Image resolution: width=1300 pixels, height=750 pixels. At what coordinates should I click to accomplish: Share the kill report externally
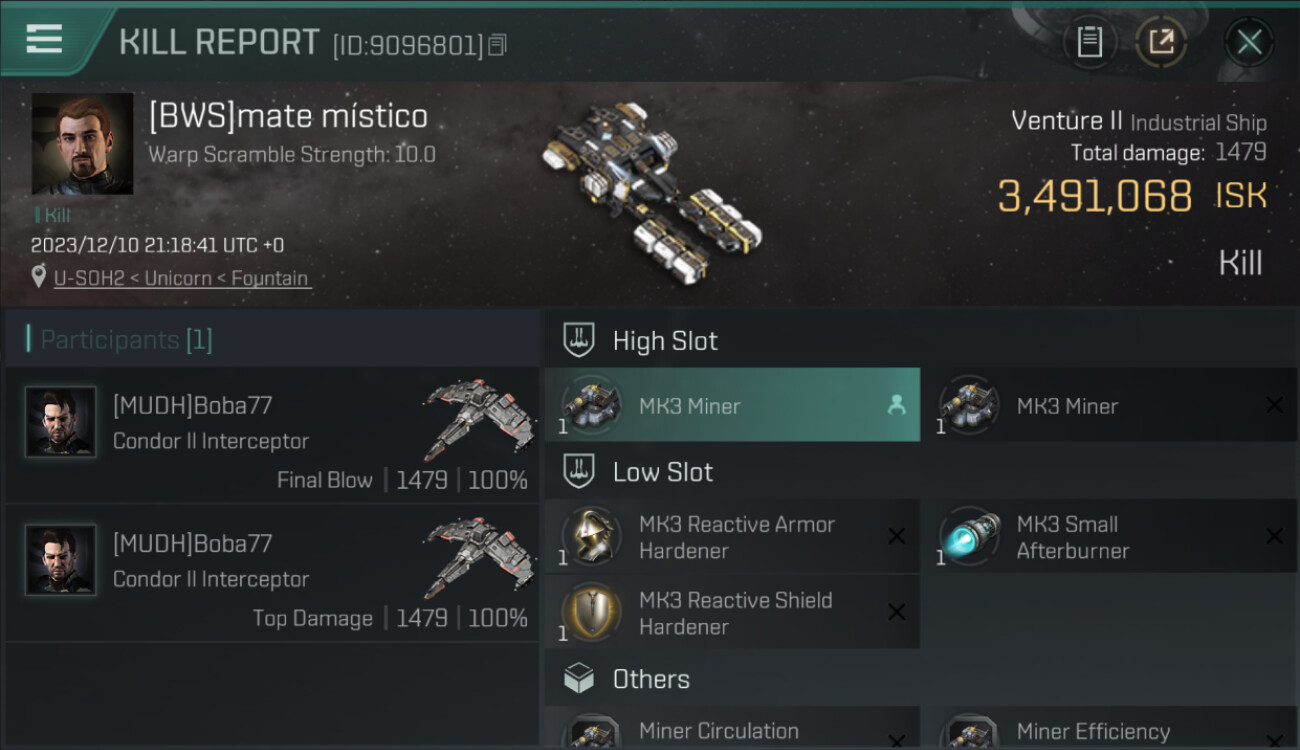coord(1161,42)
